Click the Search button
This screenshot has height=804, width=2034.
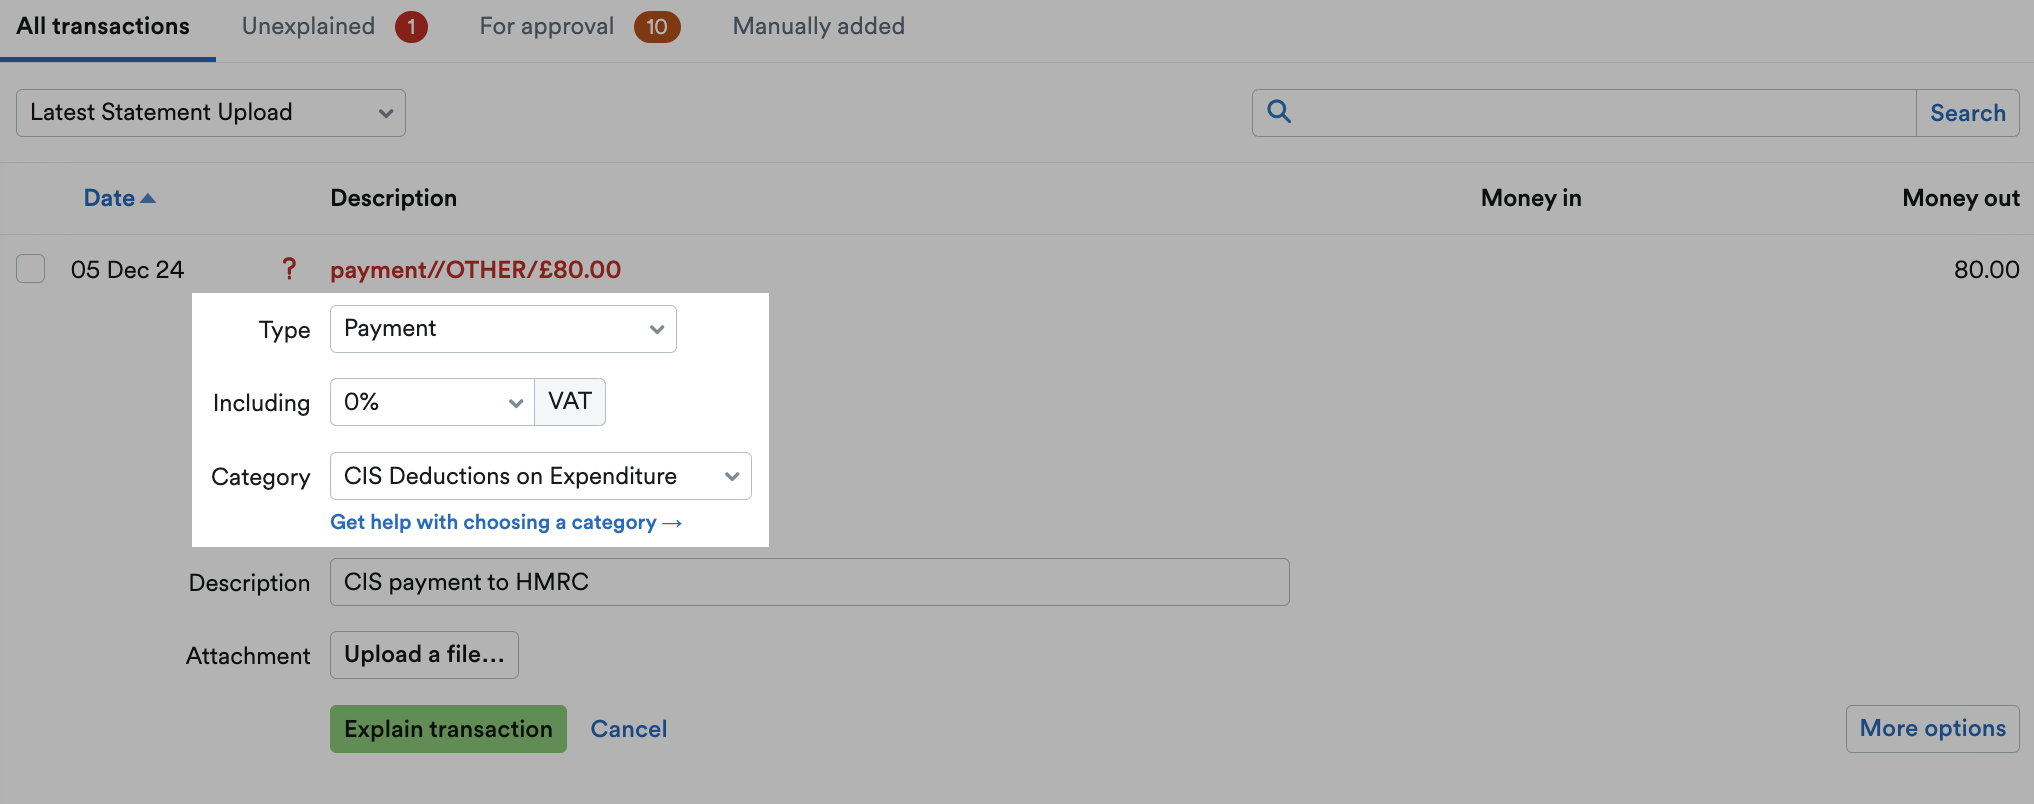tap(1967, 113)
